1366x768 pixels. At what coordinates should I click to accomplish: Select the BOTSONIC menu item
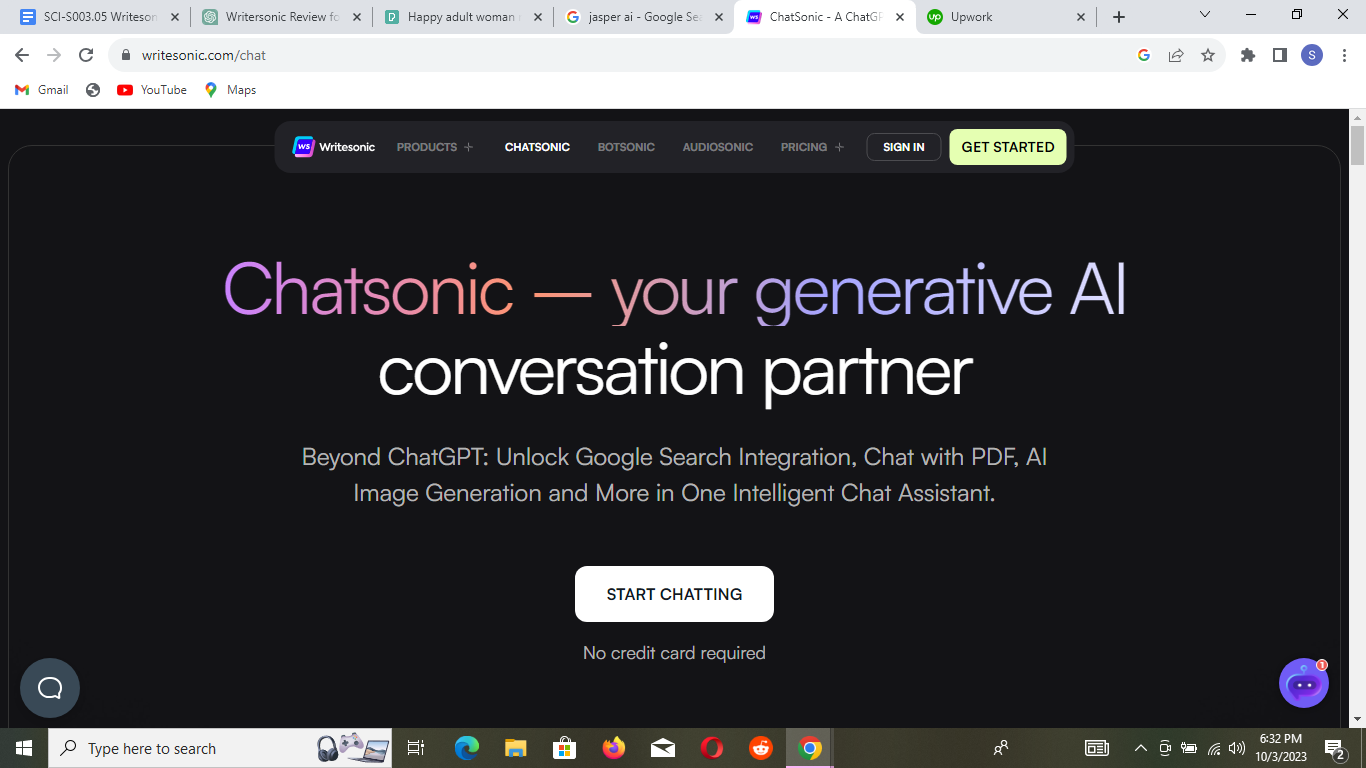pyautogui.click(x=626, y=146)
